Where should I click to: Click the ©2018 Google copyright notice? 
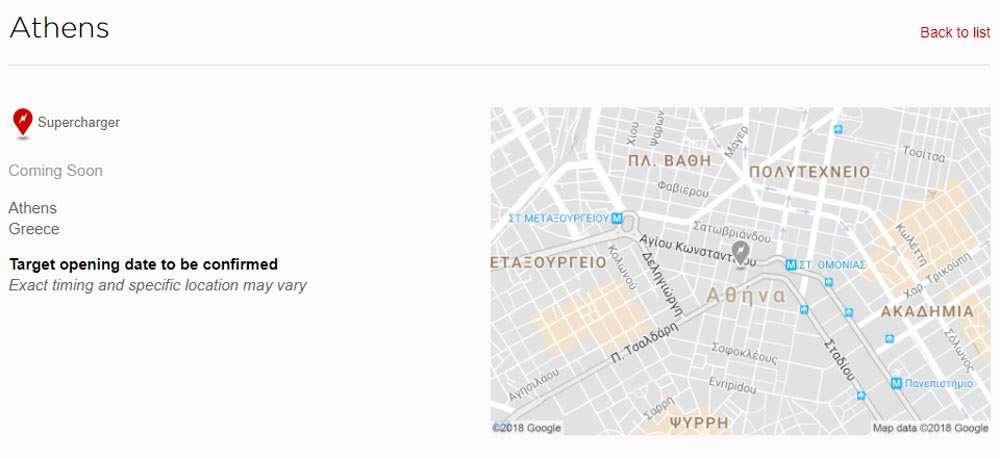pos(527,428)
